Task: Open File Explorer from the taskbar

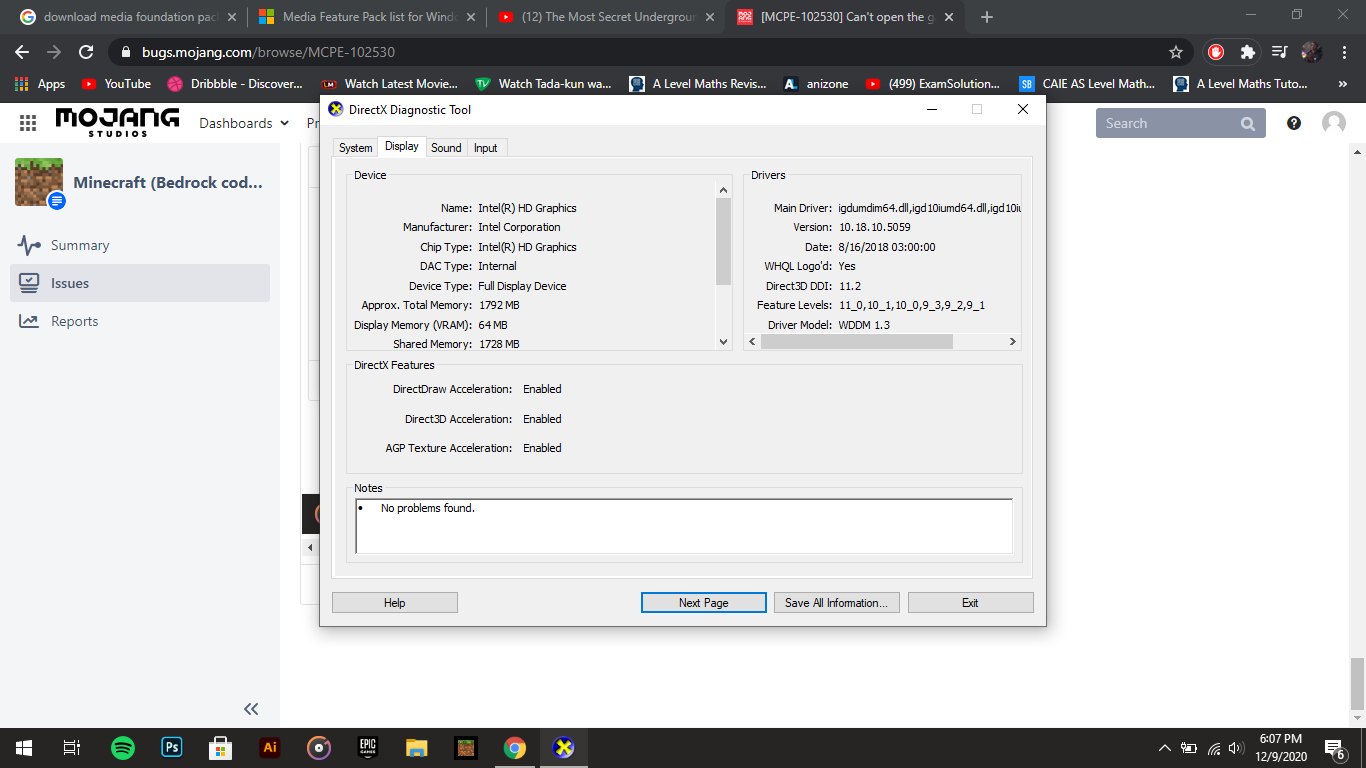Action: pos(417,748)
